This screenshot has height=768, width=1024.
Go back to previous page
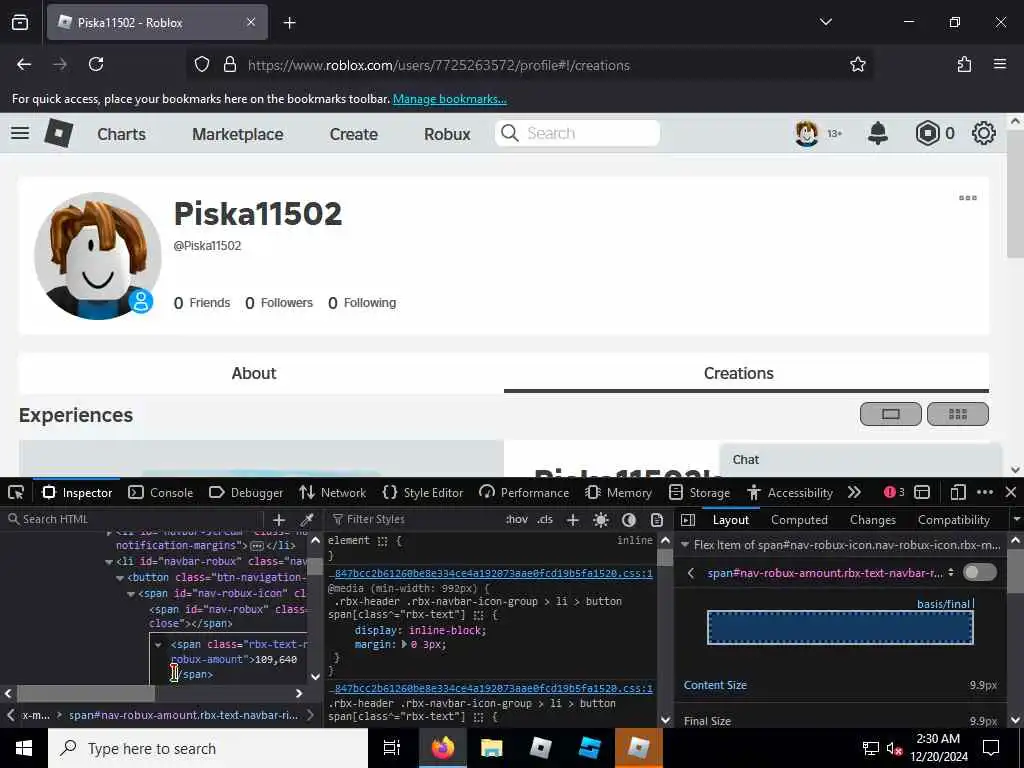tap(24, 64)
